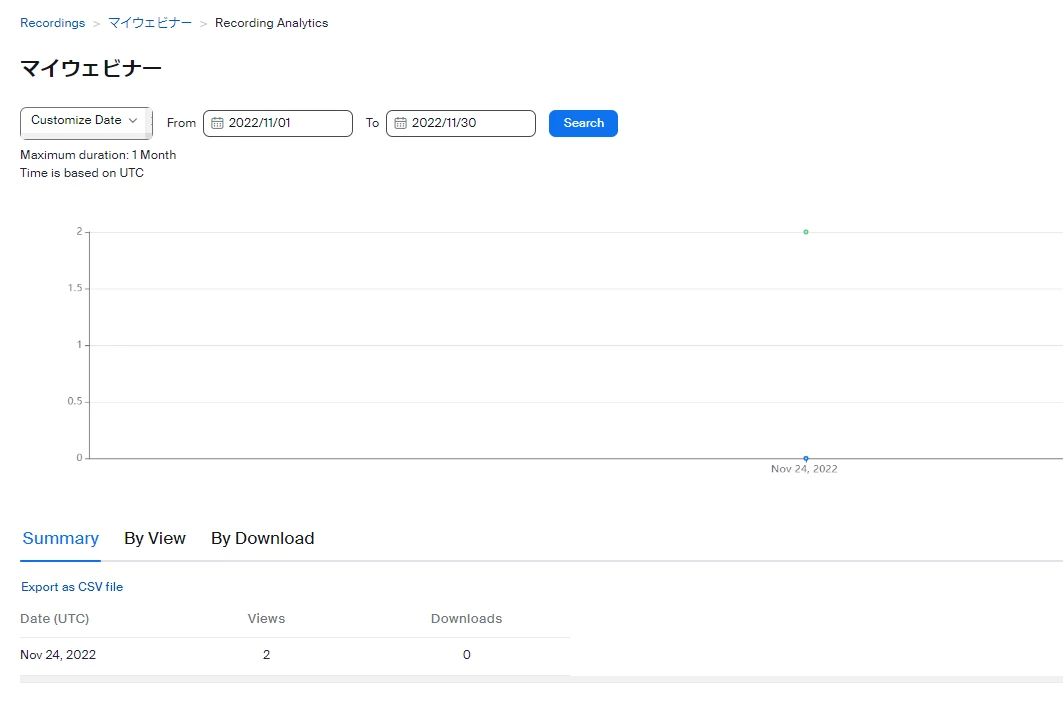Switch to the By View tab
The width and height of the screenshot is (1063, 702).
(x=155, y=539)
